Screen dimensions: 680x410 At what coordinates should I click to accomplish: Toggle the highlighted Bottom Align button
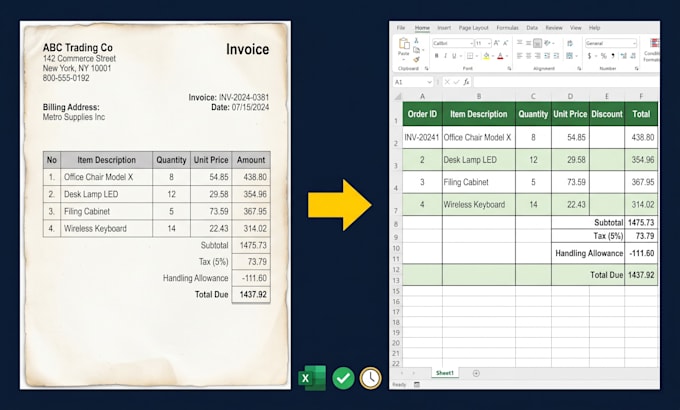click(537, 43)
